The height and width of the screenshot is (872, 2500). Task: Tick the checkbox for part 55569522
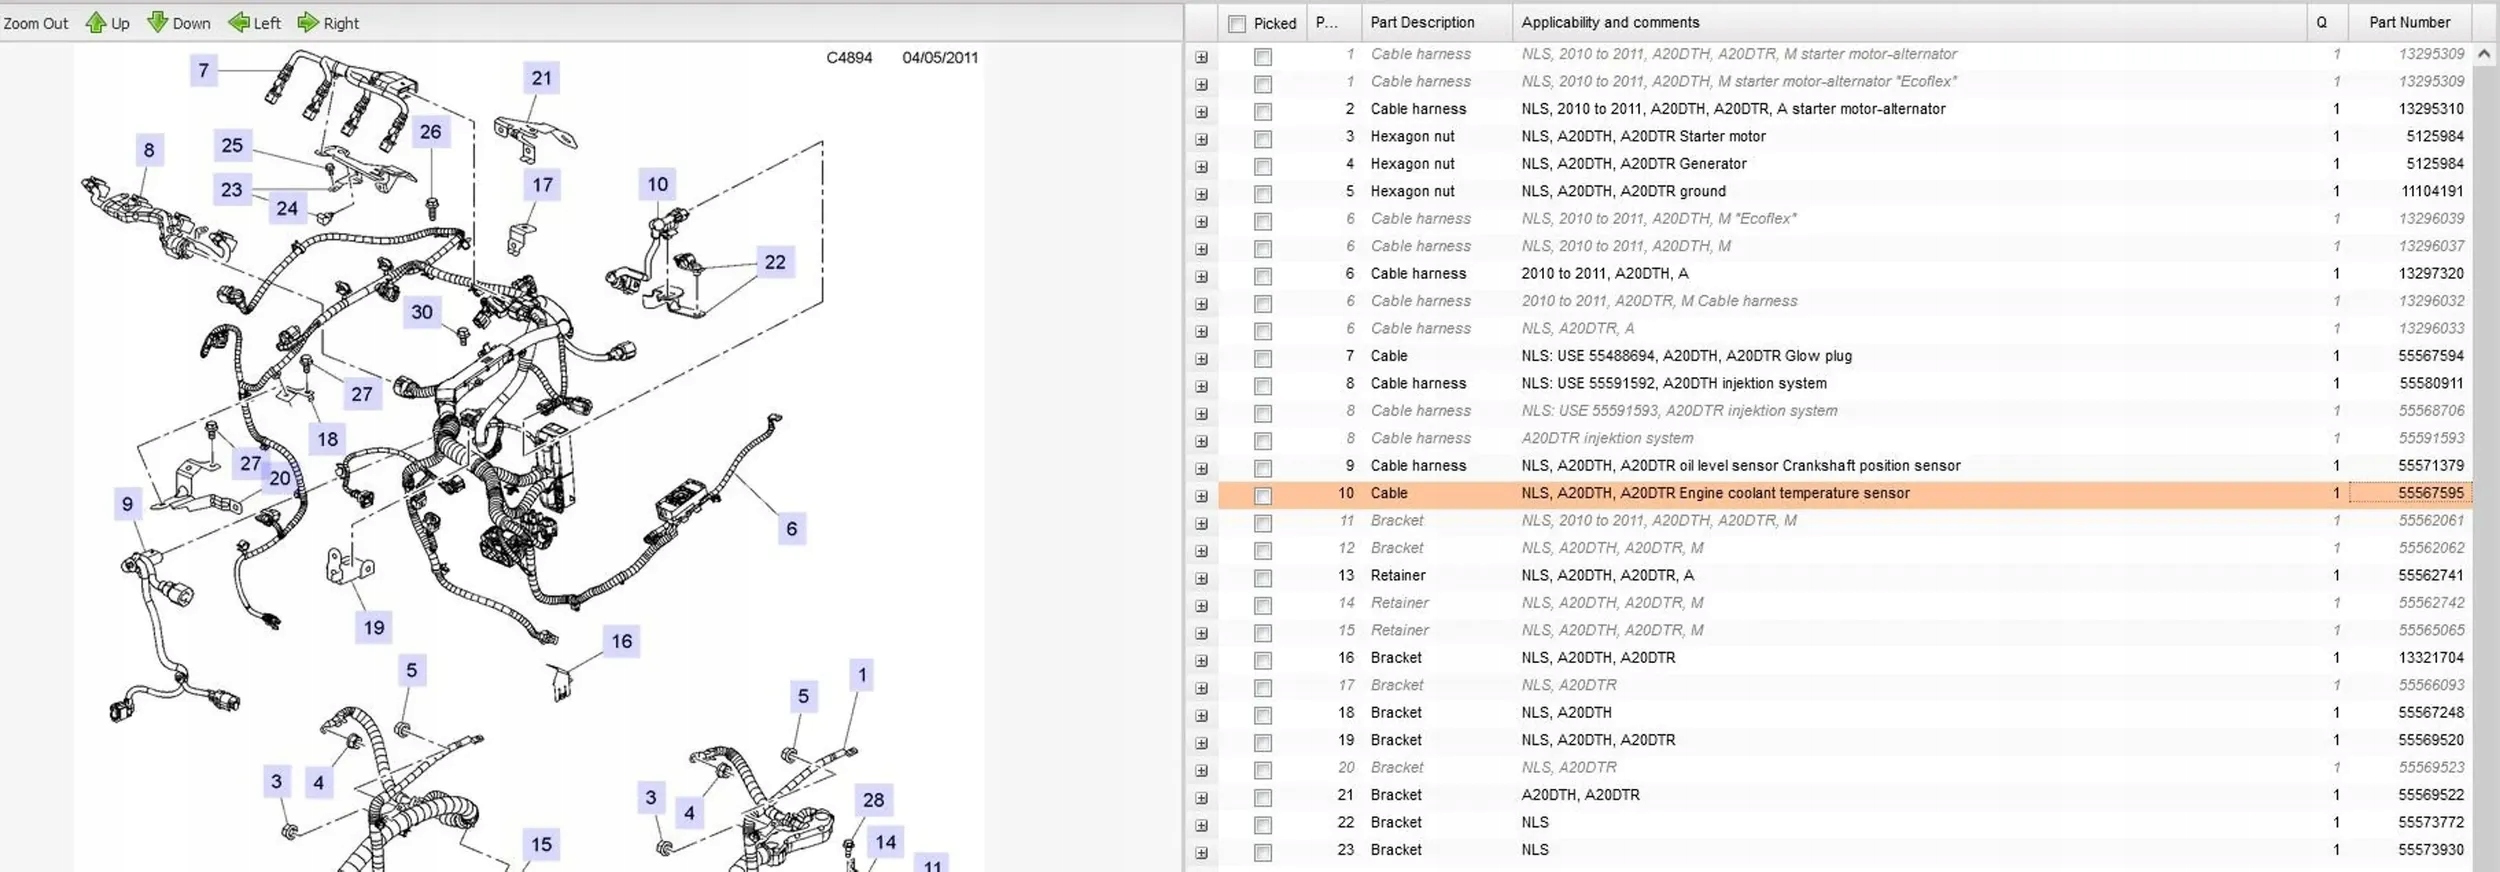1263,798
